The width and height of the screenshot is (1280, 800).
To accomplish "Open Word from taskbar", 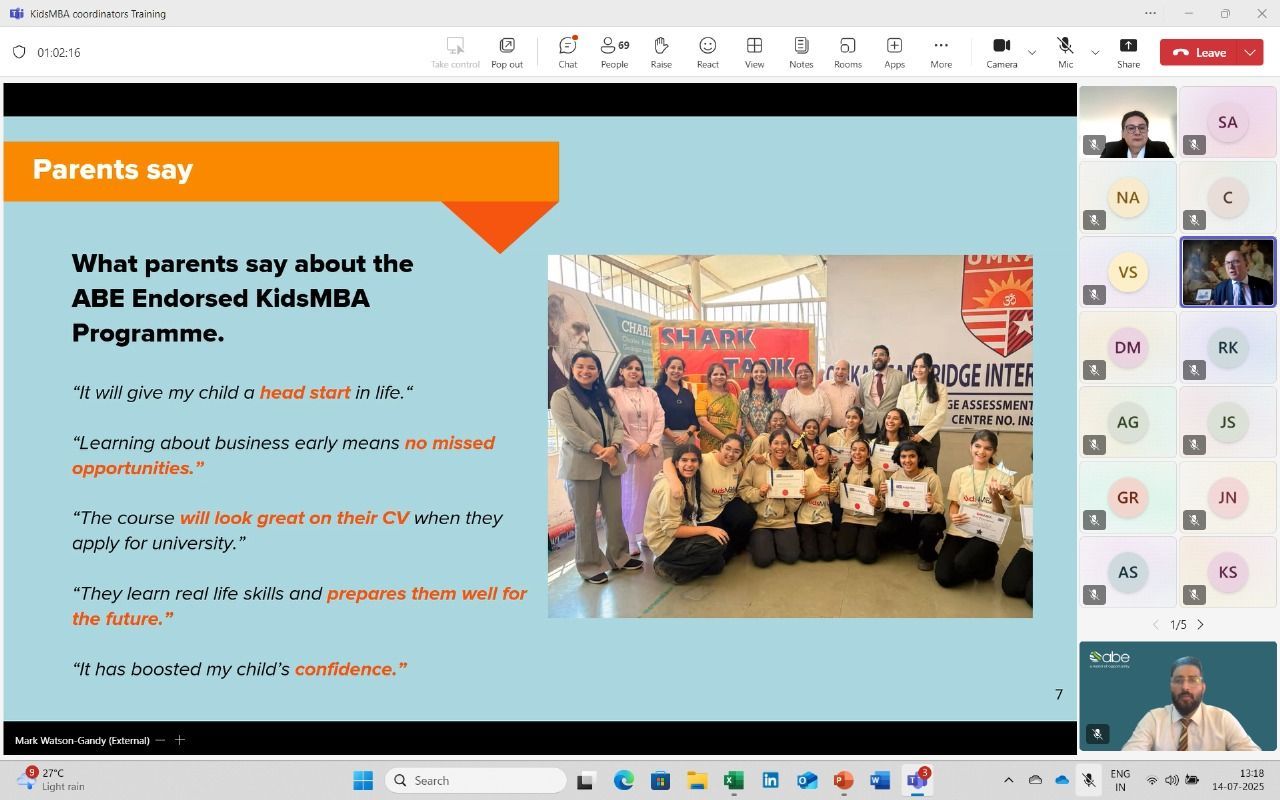I will (x=880, y=780).
